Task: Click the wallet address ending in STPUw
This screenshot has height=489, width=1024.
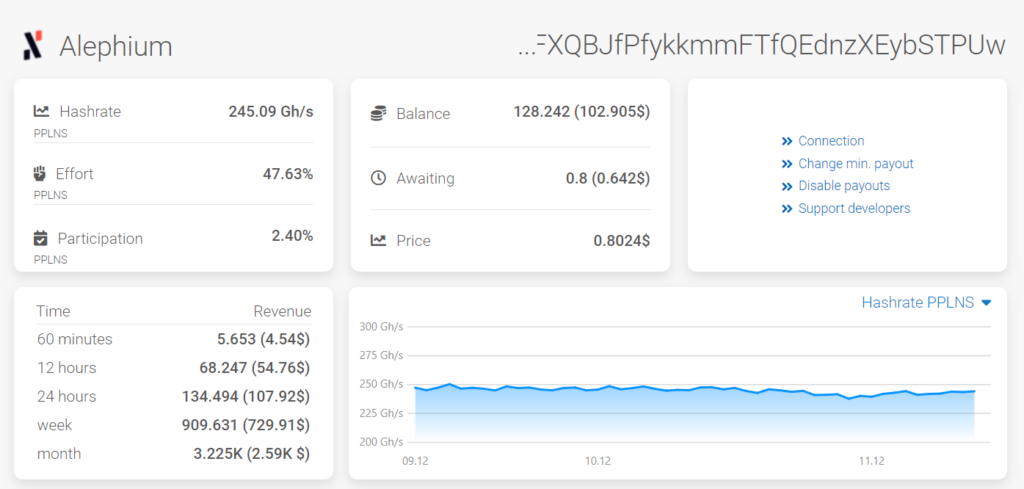Action: 761,46
